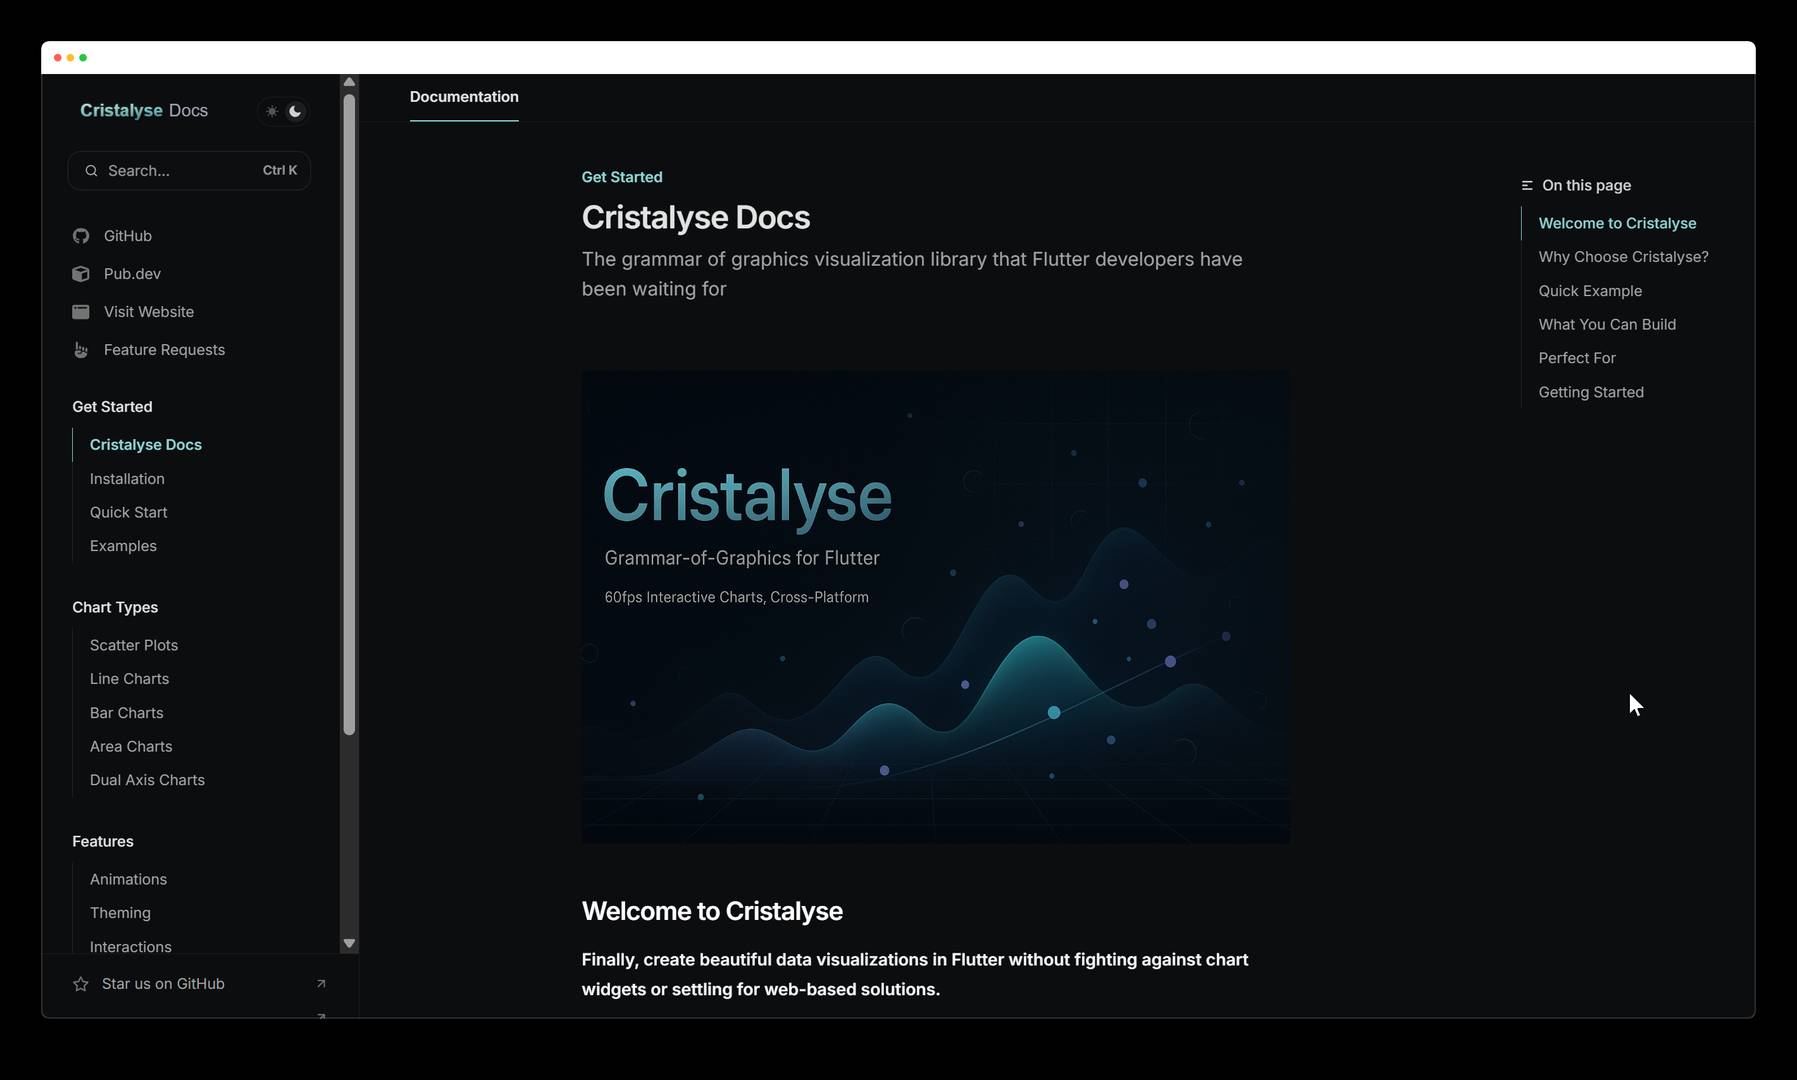
Task: Click the Cristalyse hero banner image
Action: click(x=935, y=605)
